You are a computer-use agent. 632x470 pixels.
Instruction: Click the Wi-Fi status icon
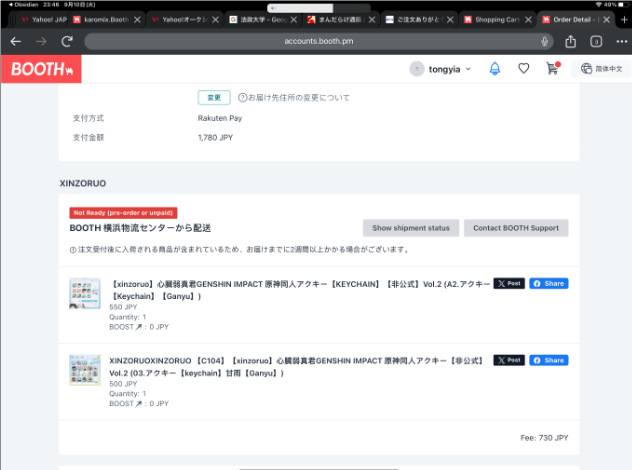tap(598, 4)
